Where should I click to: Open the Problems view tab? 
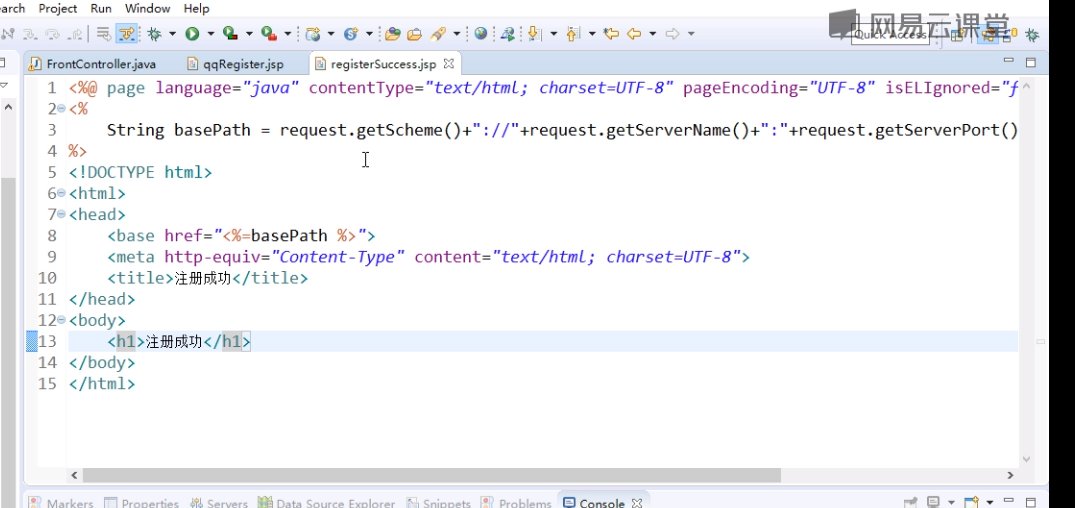point(516,503)
